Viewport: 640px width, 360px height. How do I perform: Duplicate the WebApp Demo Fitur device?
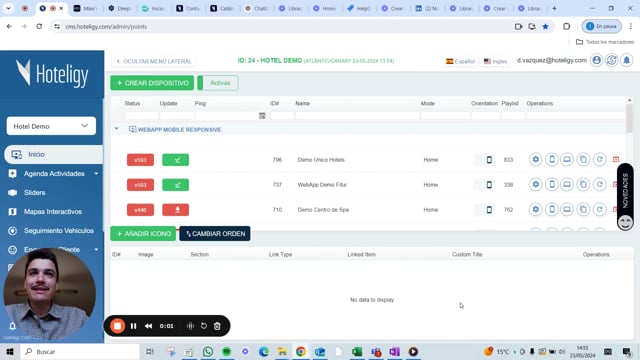coord(583,184)
